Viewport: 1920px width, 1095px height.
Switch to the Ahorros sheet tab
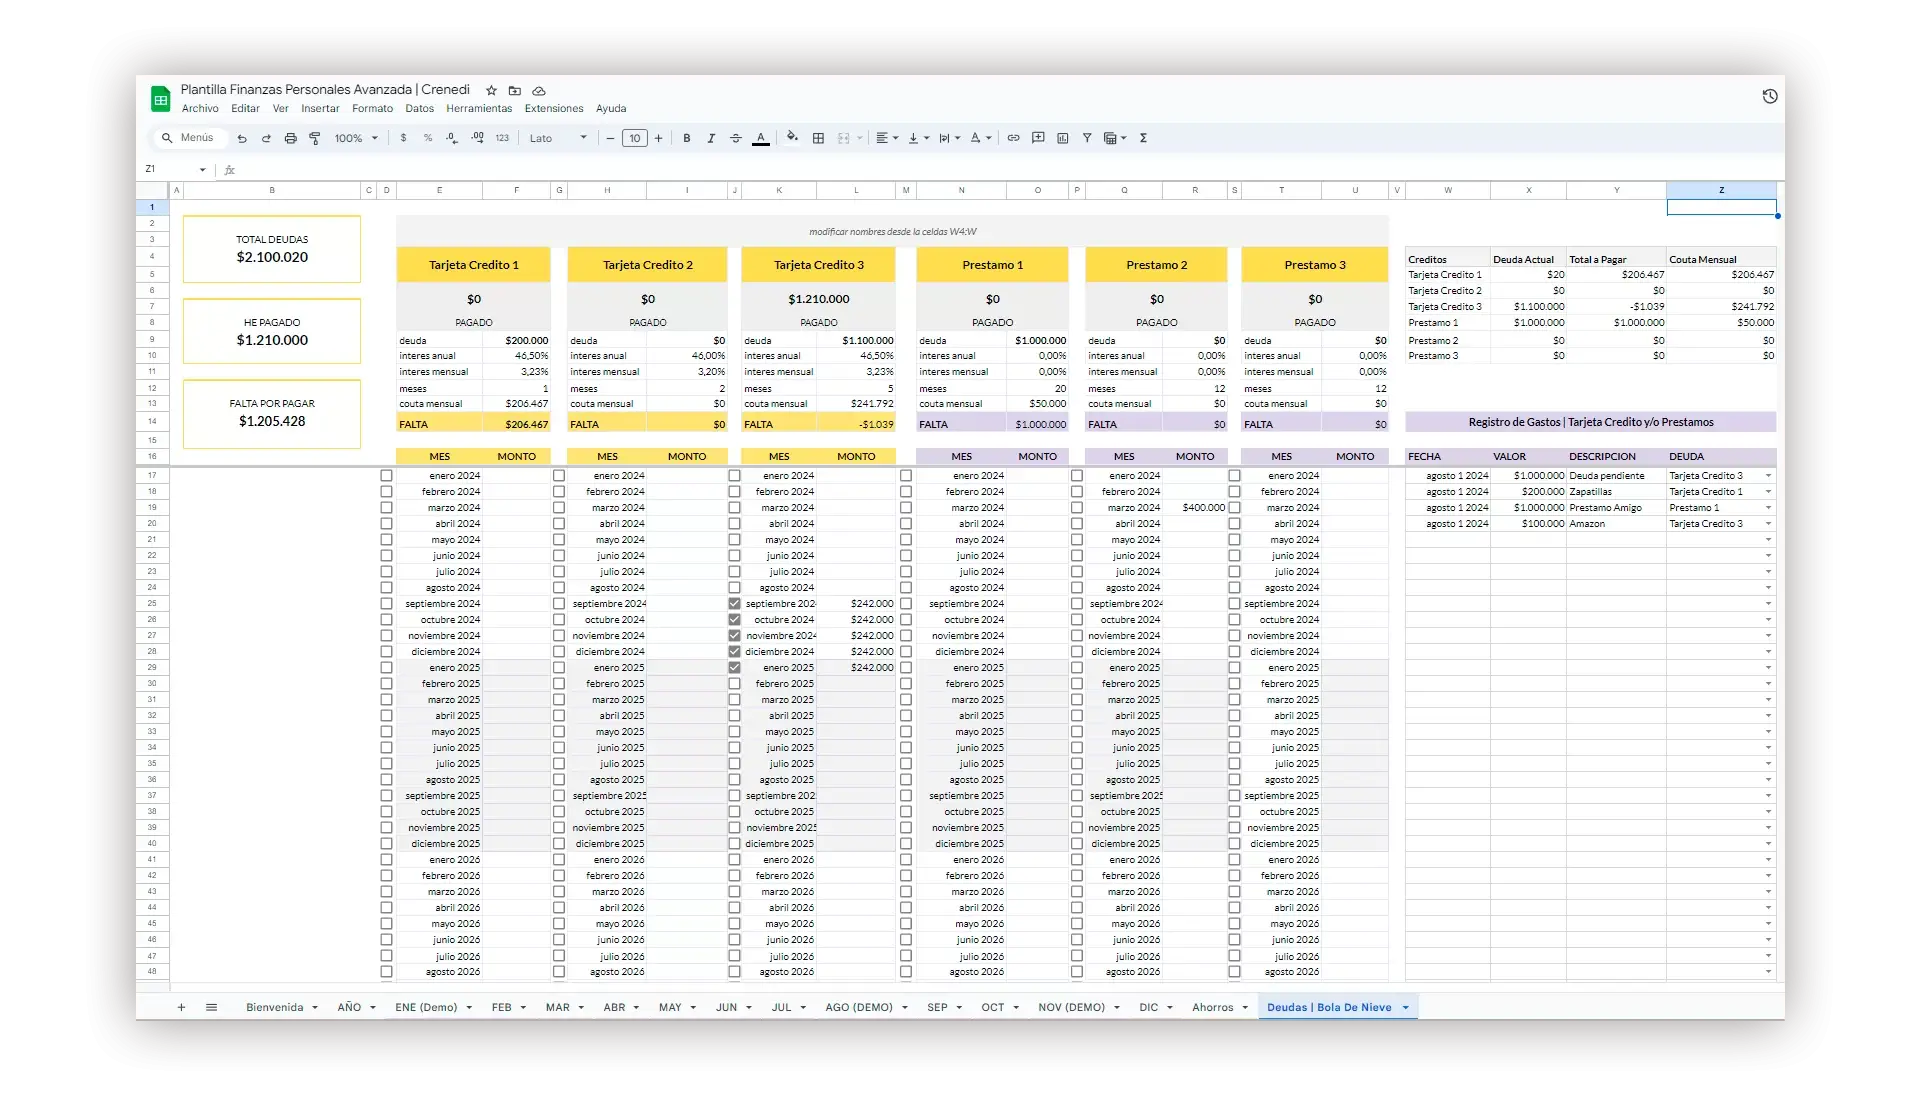1212,1007
